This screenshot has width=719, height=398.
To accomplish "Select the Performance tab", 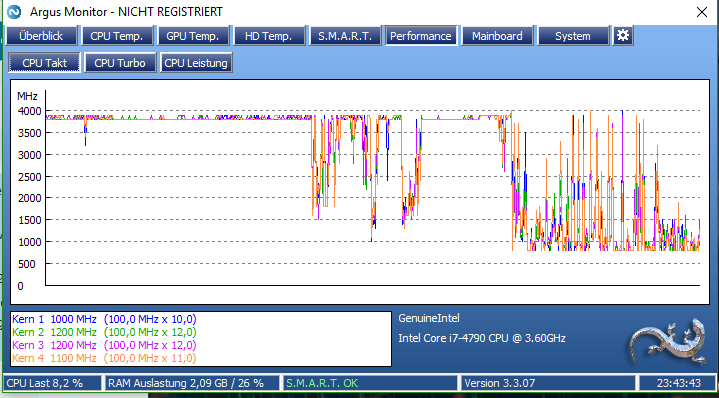I will pyautogui.click(x=421, y=36).
